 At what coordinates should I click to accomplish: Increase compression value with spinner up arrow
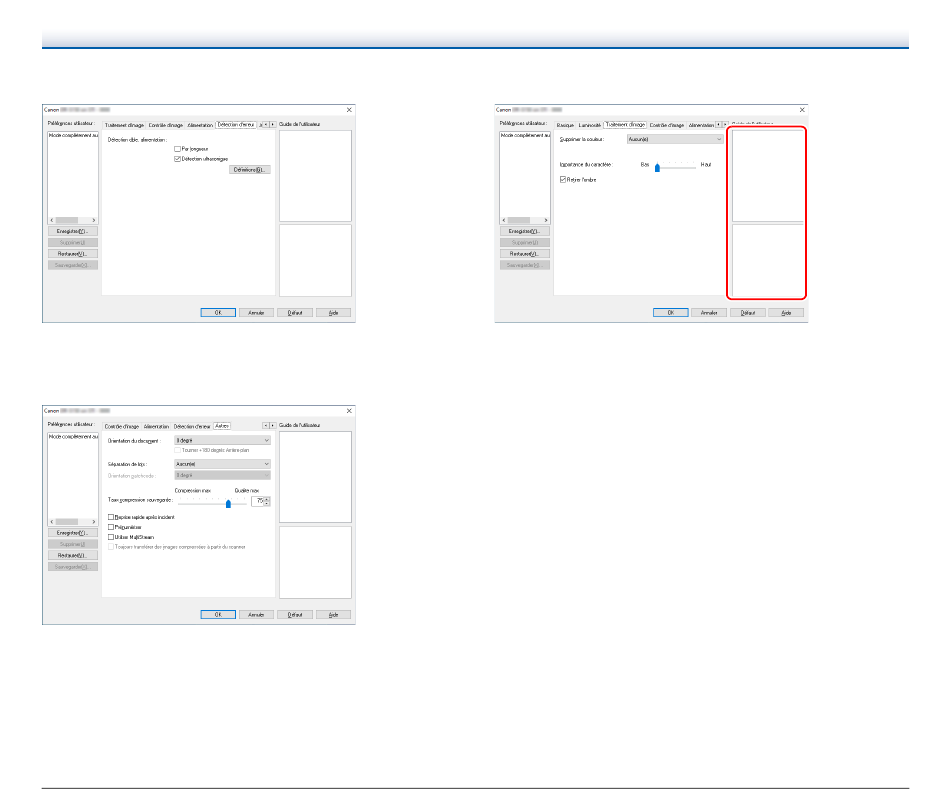(267, 499)
